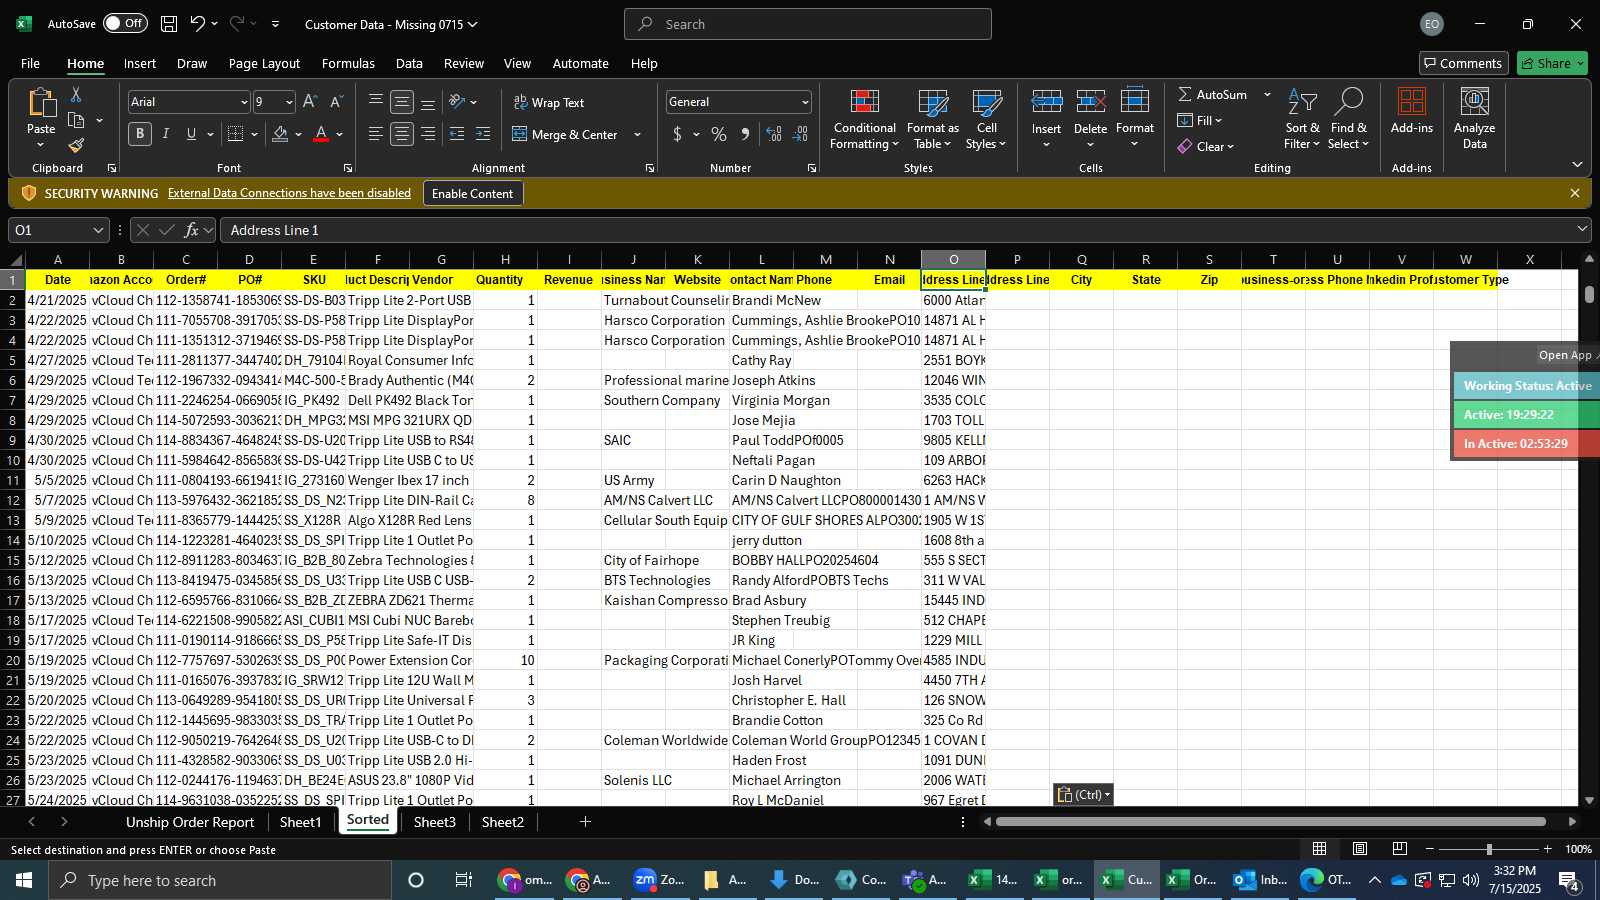Click the Decrease Indent icon

457,134
